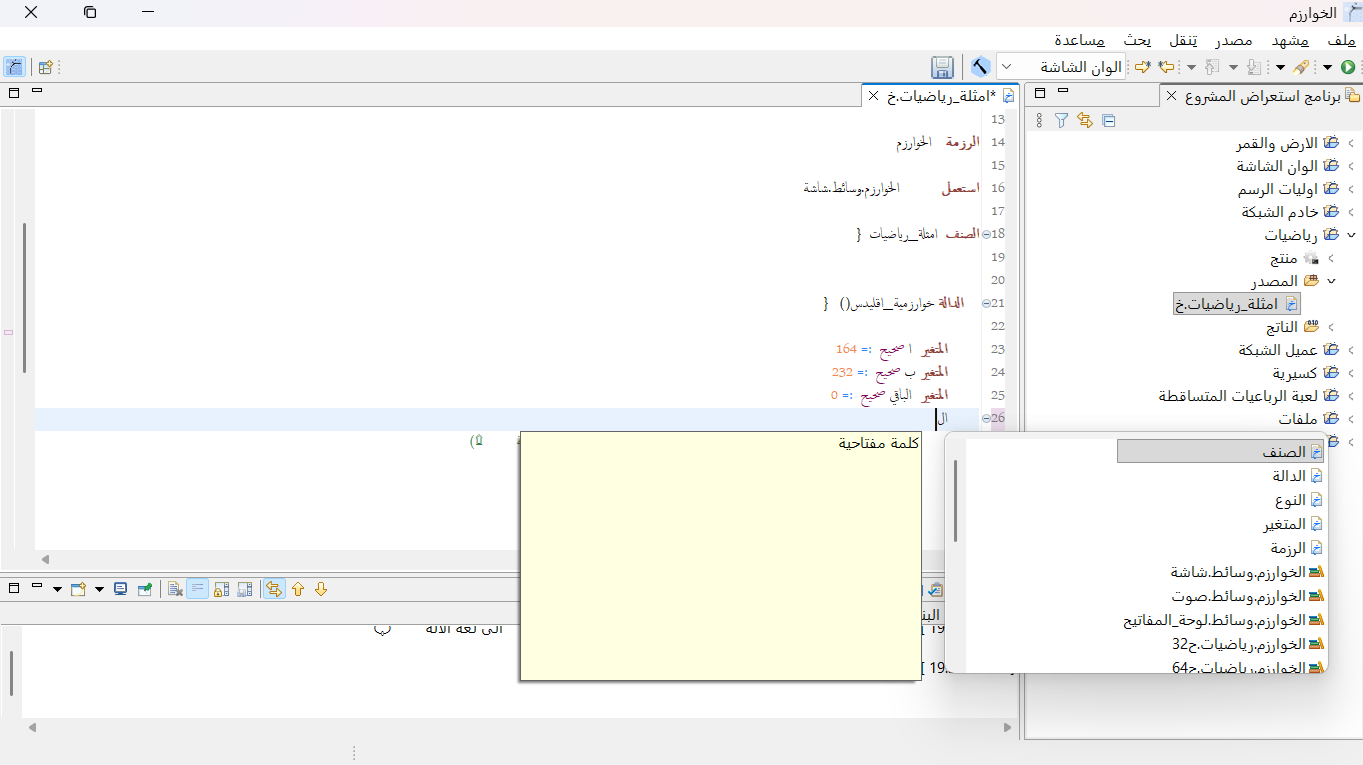Click the hammer build icon
1363x765 pixels.
coord(981,67)
